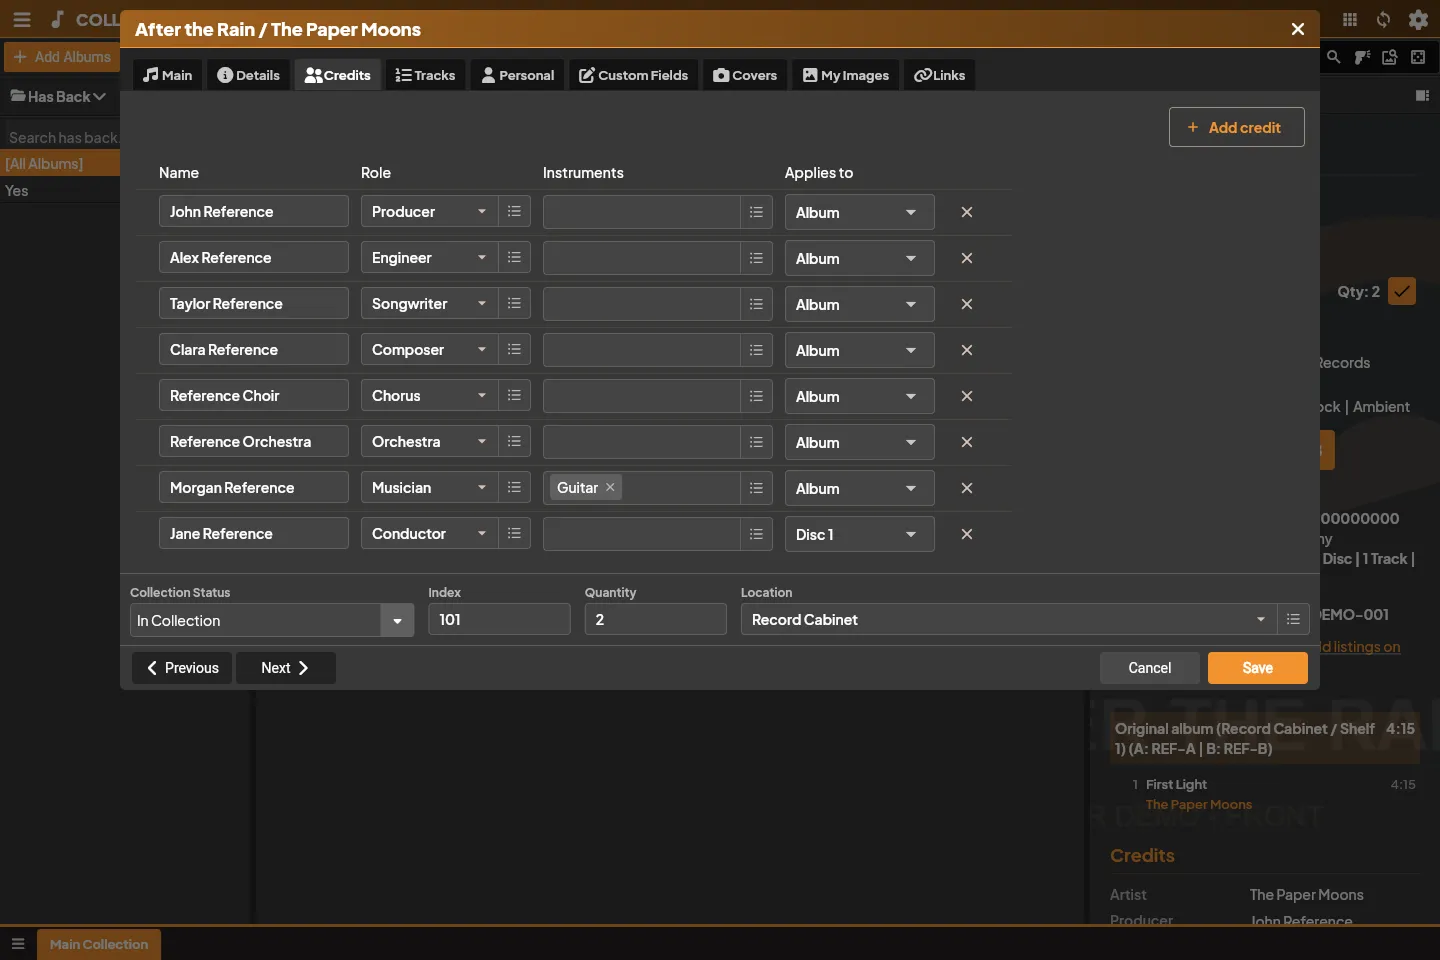Open the Location list manager icon
Screen dimensions: 1440x960
tap(1293, 620)
